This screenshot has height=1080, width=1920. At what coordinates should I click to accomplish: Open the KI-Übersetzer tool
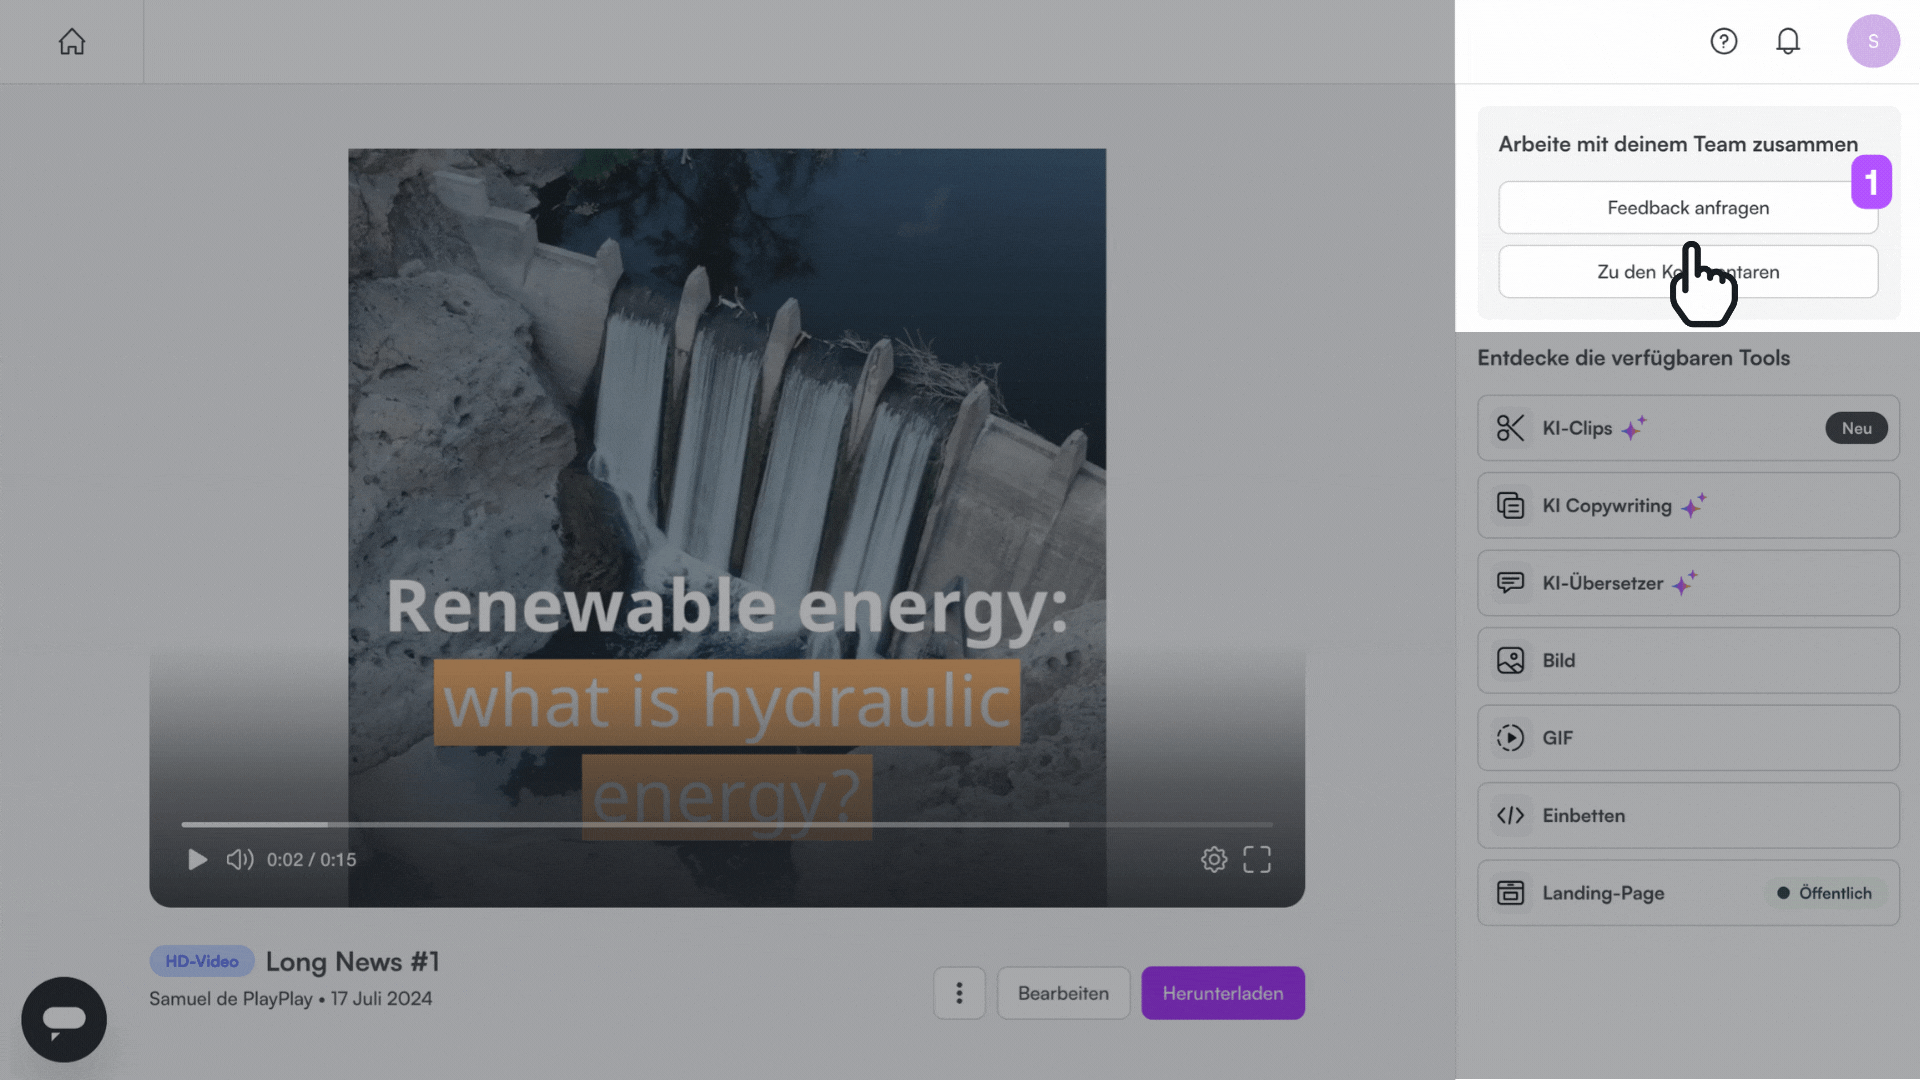1688,583
